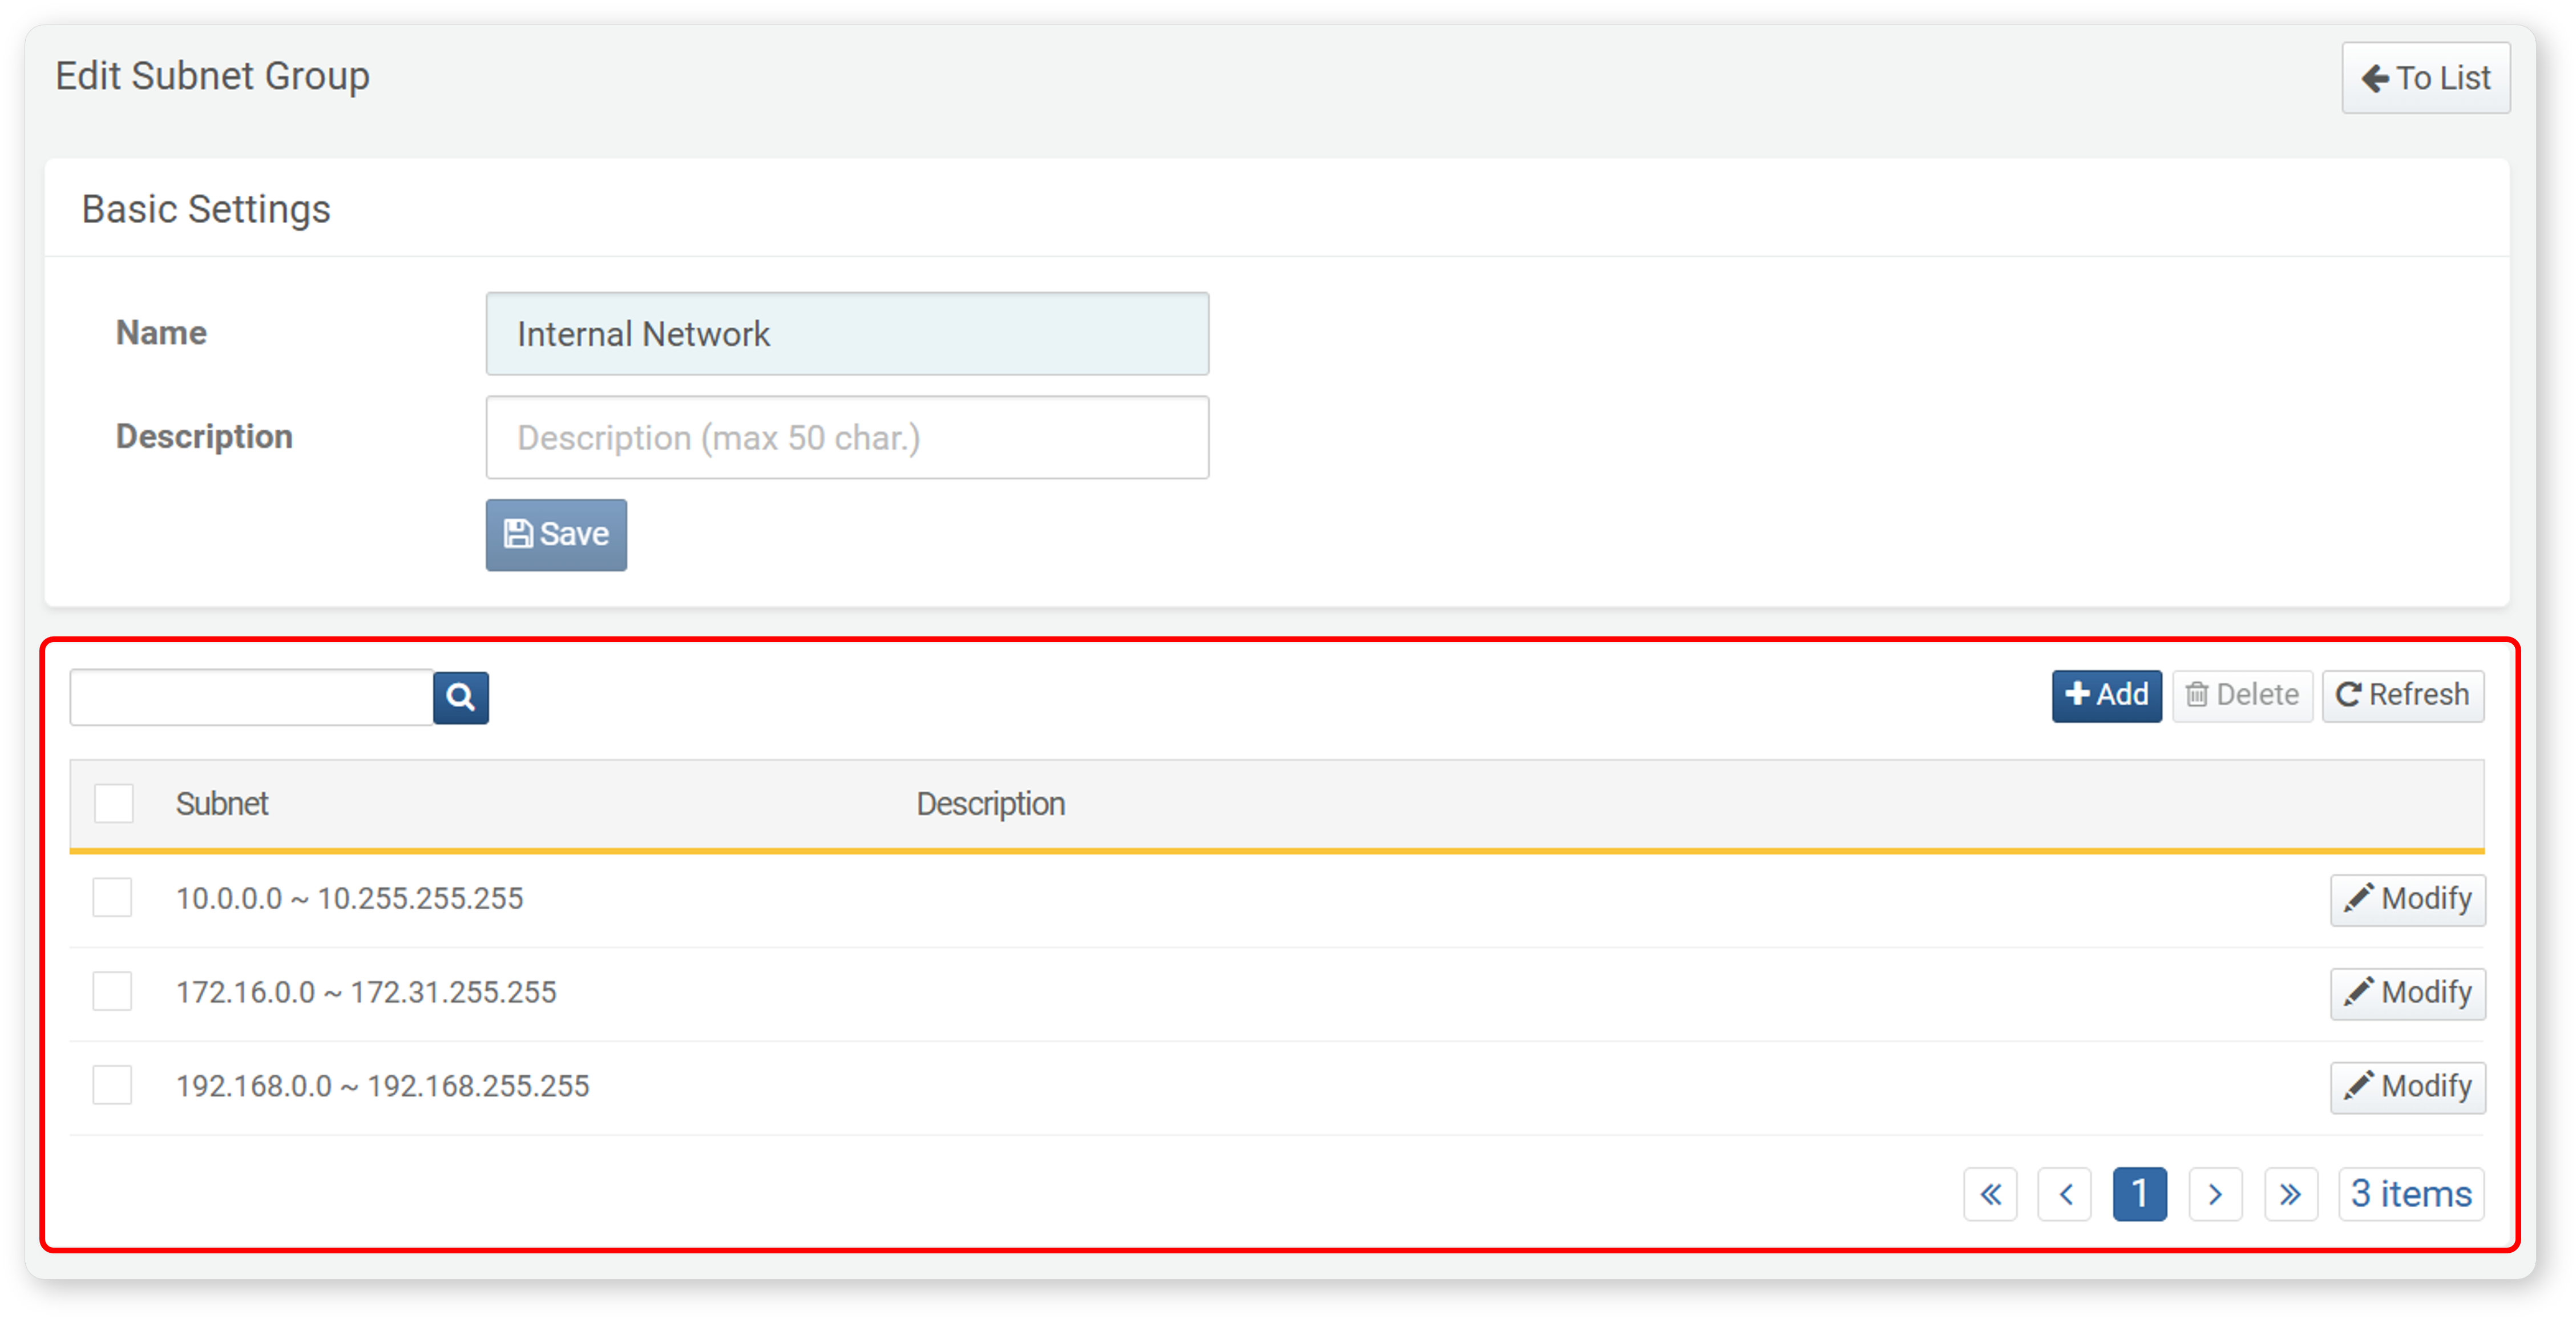This screenshot has width=2576, height=1319.
Task: Go to previous page chevron
Action: point(2065,1194)
